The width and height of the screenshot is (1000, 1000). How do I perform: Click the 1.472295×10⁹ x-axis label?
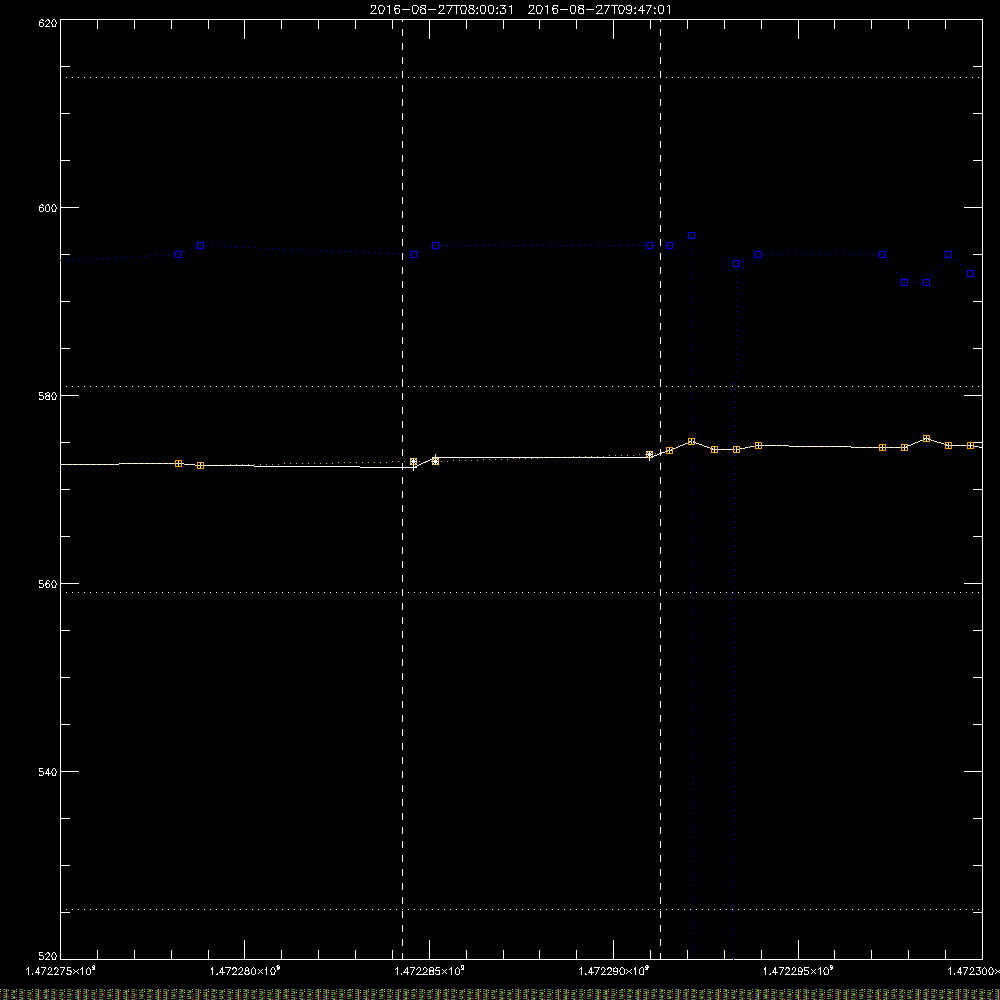coord(798,971)
